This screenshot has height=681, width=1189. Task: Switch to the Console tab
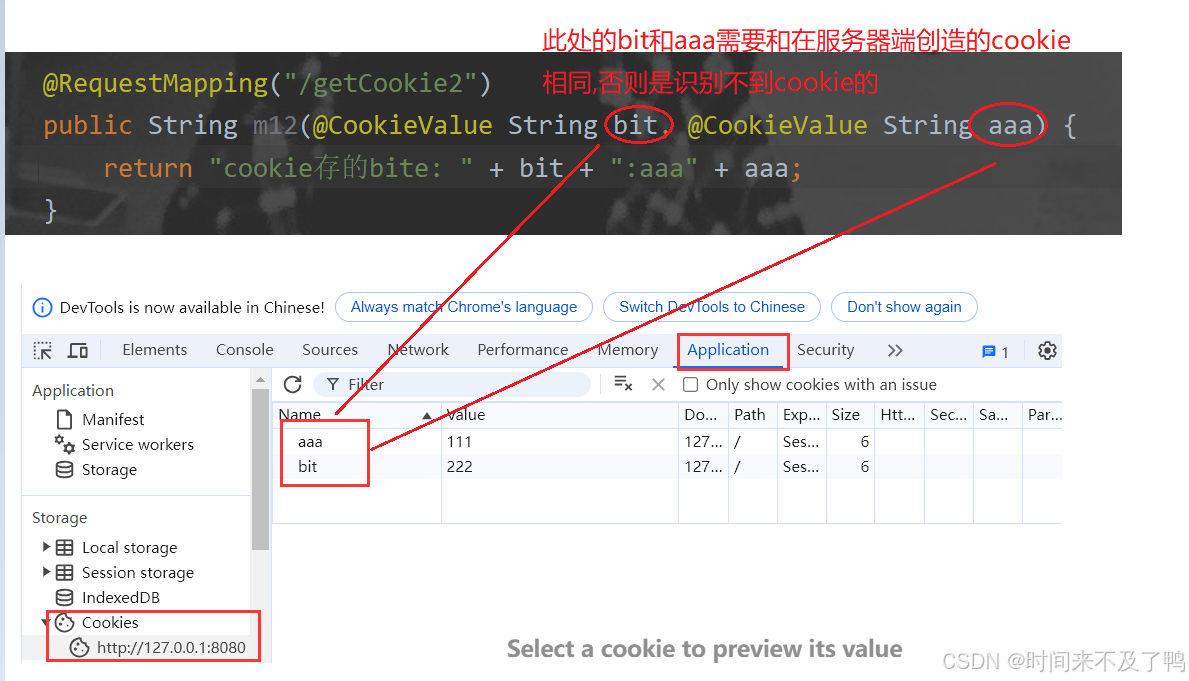pyautogui.click(x=244, y=350)
